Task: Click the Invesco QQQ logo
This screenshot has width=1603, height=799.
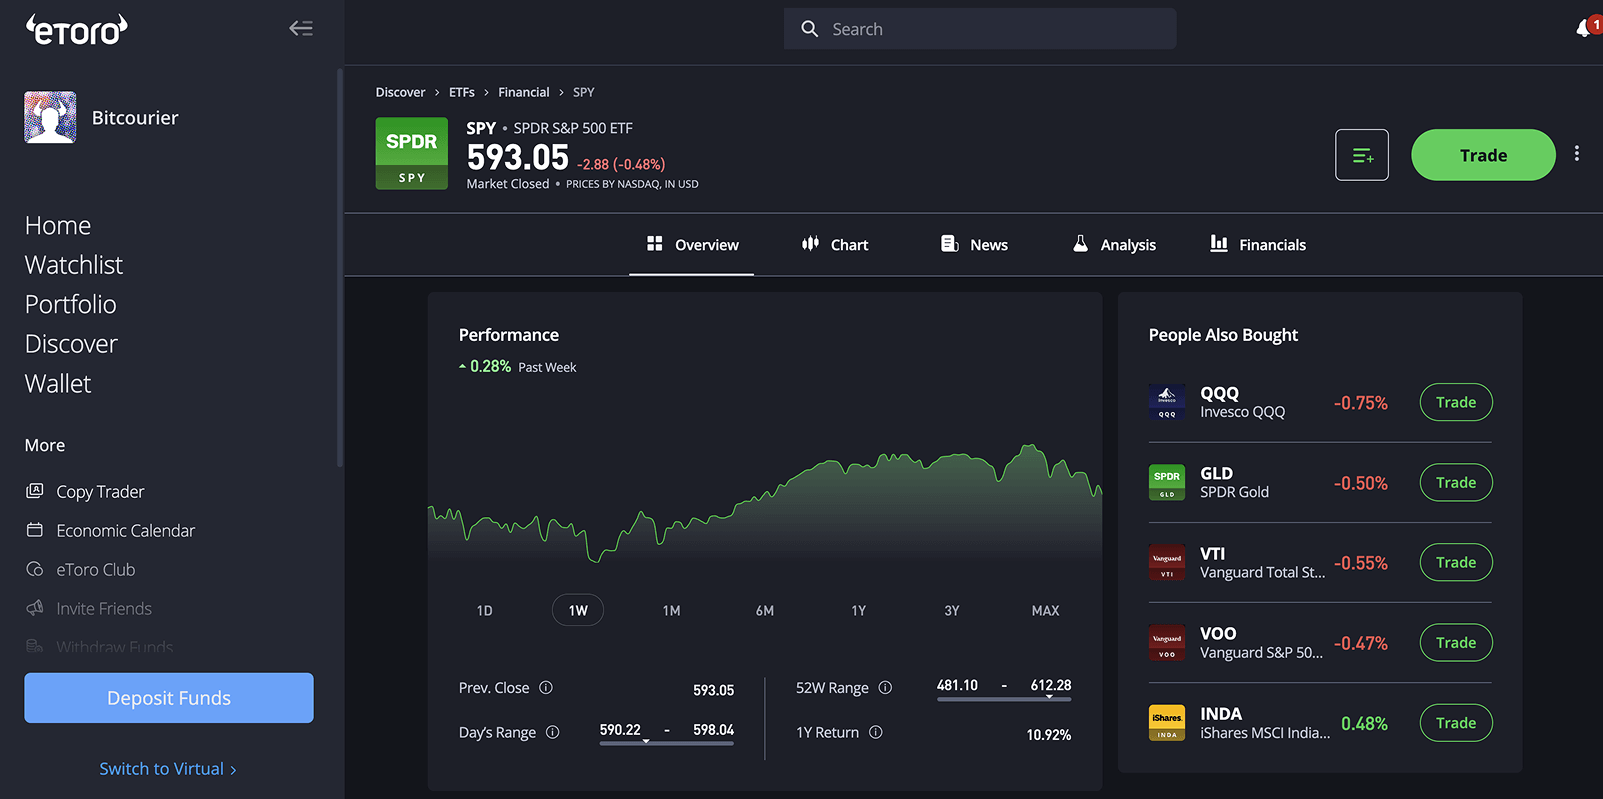Action: (x=1167, y=402)
